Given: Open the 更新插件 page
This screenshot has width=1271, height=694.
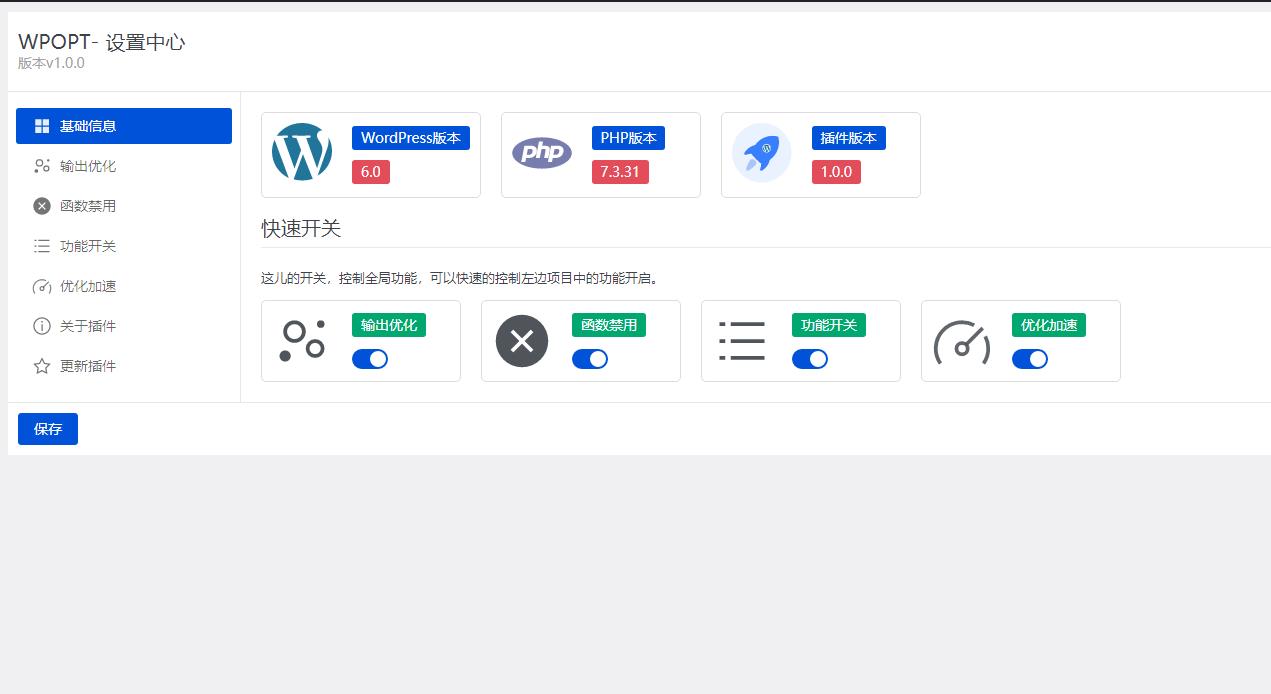Looking at the screenshot, I should pos(124,366).
